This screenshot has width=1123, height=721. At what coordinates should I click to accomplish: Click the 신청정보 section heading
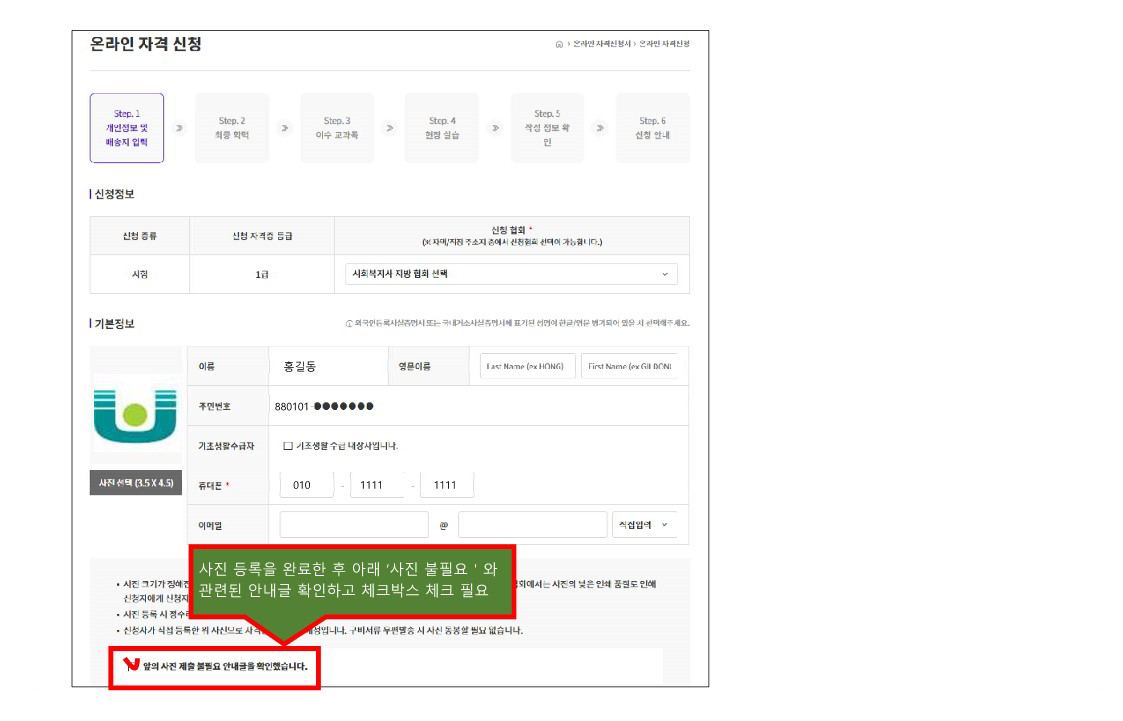(x=115, y=194)
